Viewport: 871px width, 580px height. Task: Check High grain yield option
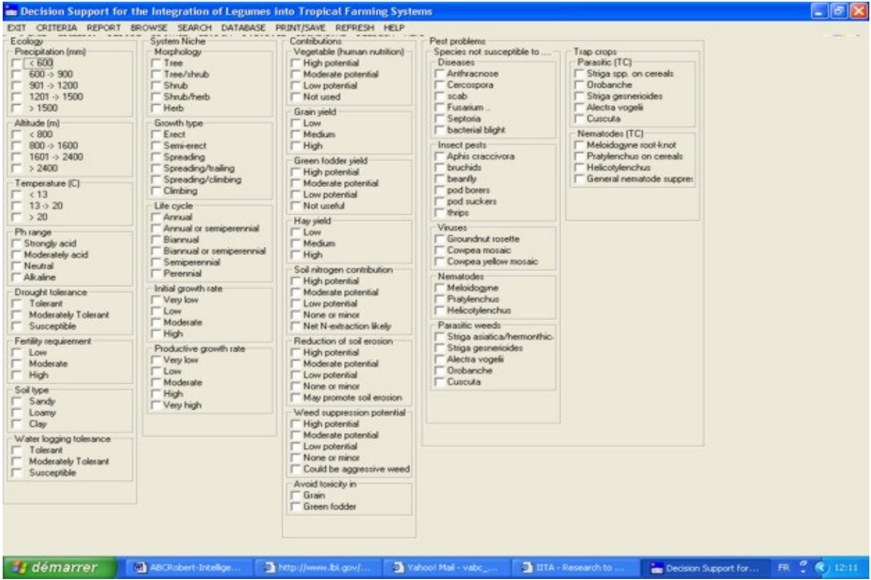tap(296, 146)
